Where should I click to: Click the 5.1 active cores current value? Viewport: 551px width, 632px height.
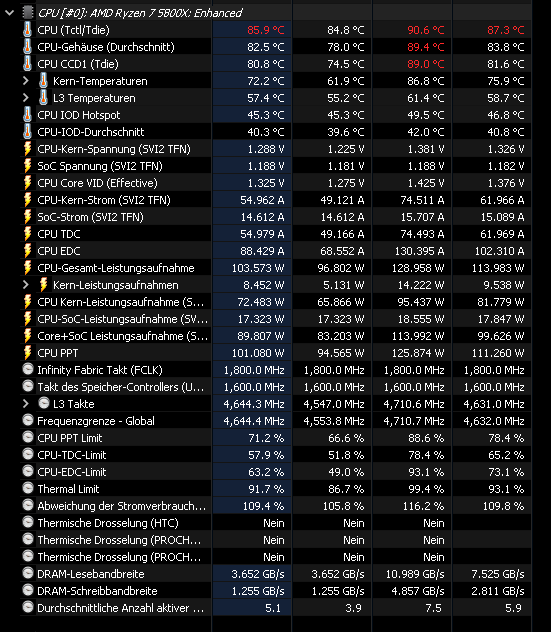[273, 608]
